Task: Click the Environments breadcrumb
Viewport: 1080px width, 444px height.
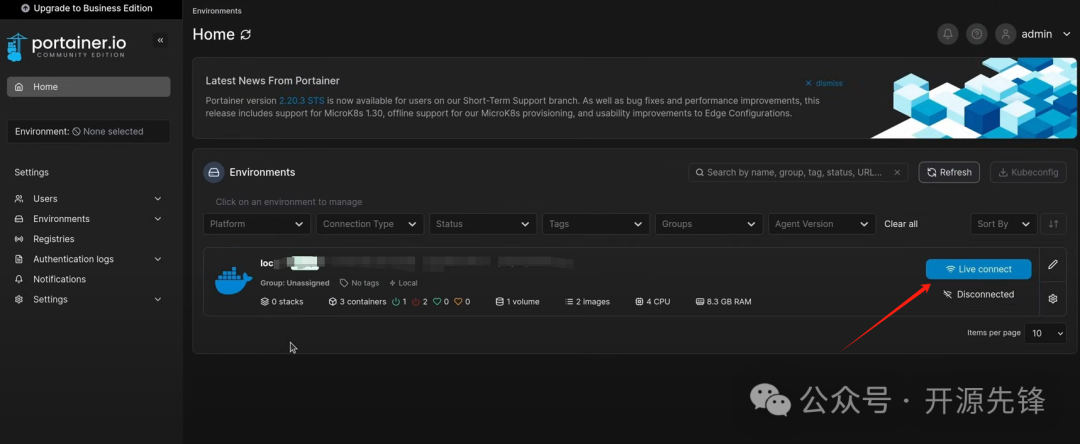Action: tap(217, 11)
